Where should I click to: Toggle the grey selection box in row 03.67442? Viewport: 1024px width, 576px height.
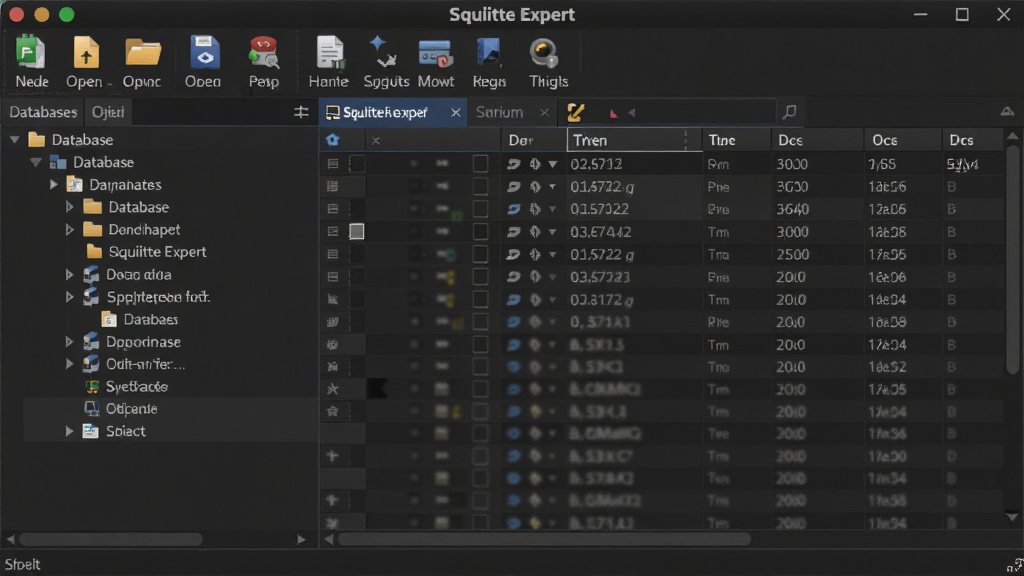[357, 231]
